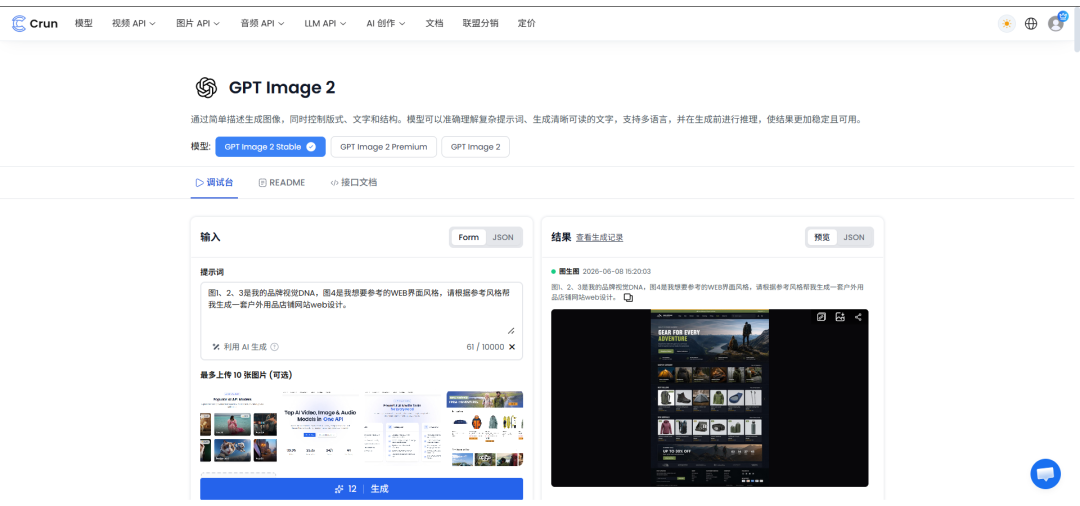
Task: Expand the LLM API dropdown
Action: (325, 23)
